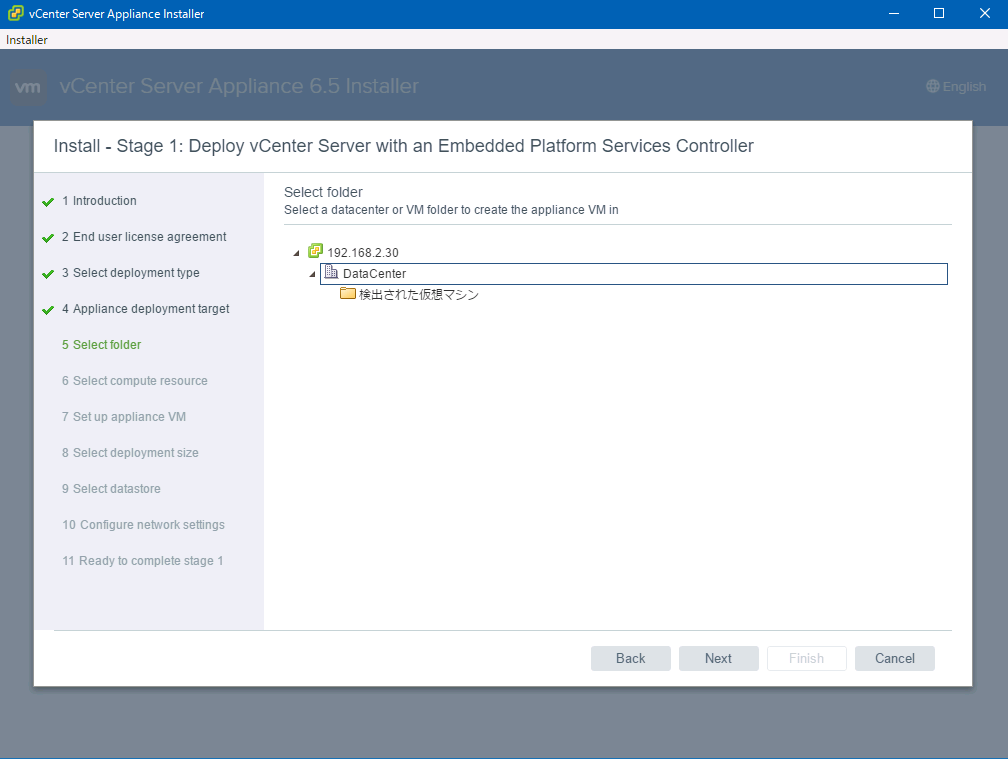Click the green checkmark beside Introduction
Screen dimensions: 1008x759
pyautogui.click(x=48, y=202)
